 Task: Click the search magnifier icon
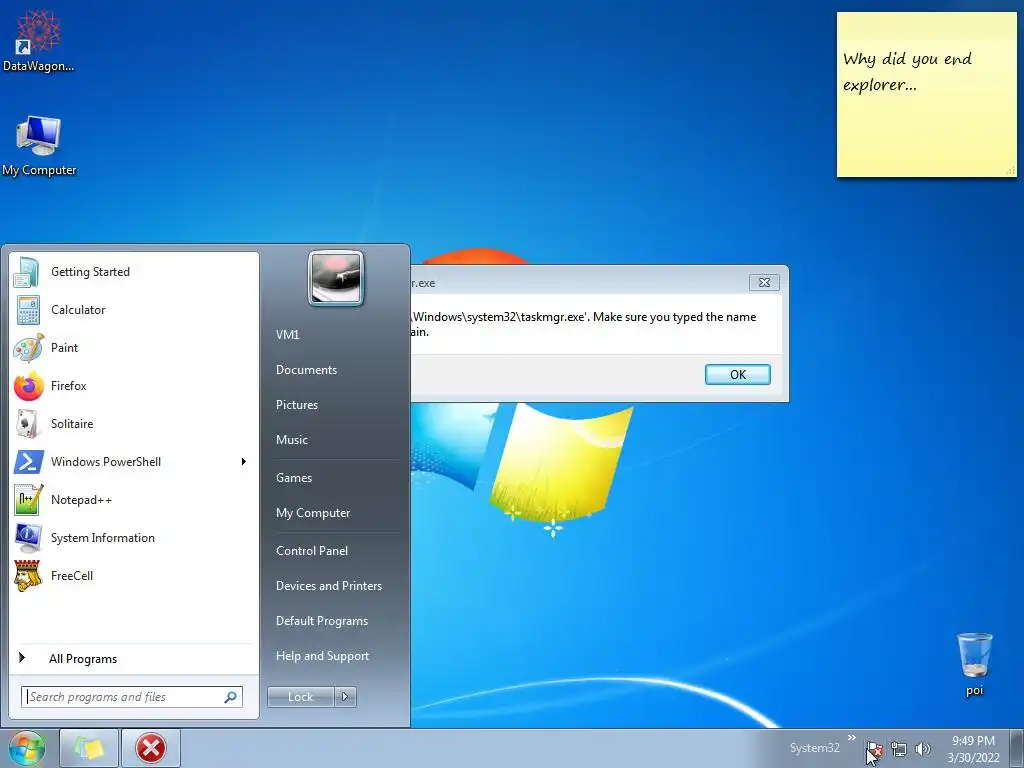[x=231, y=697]
